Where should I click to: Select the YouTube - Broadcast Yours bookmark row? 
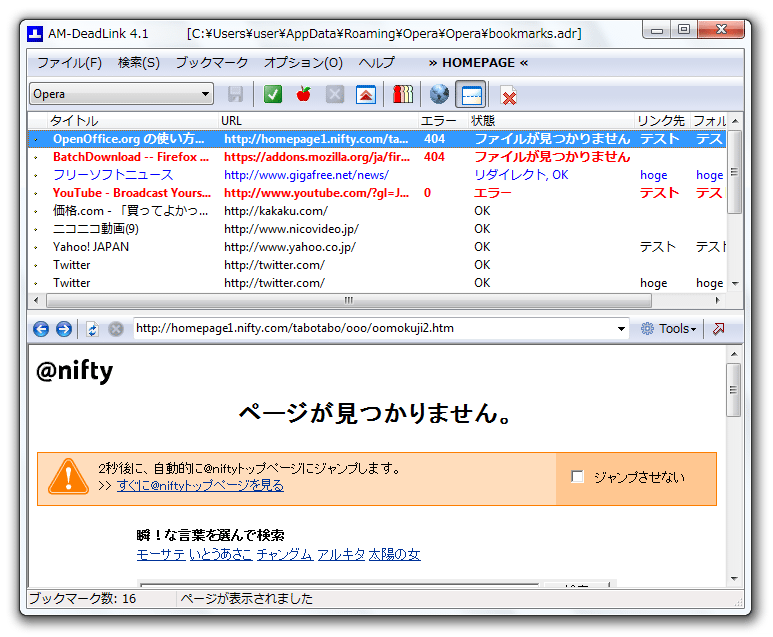click(x=377, y=193)
